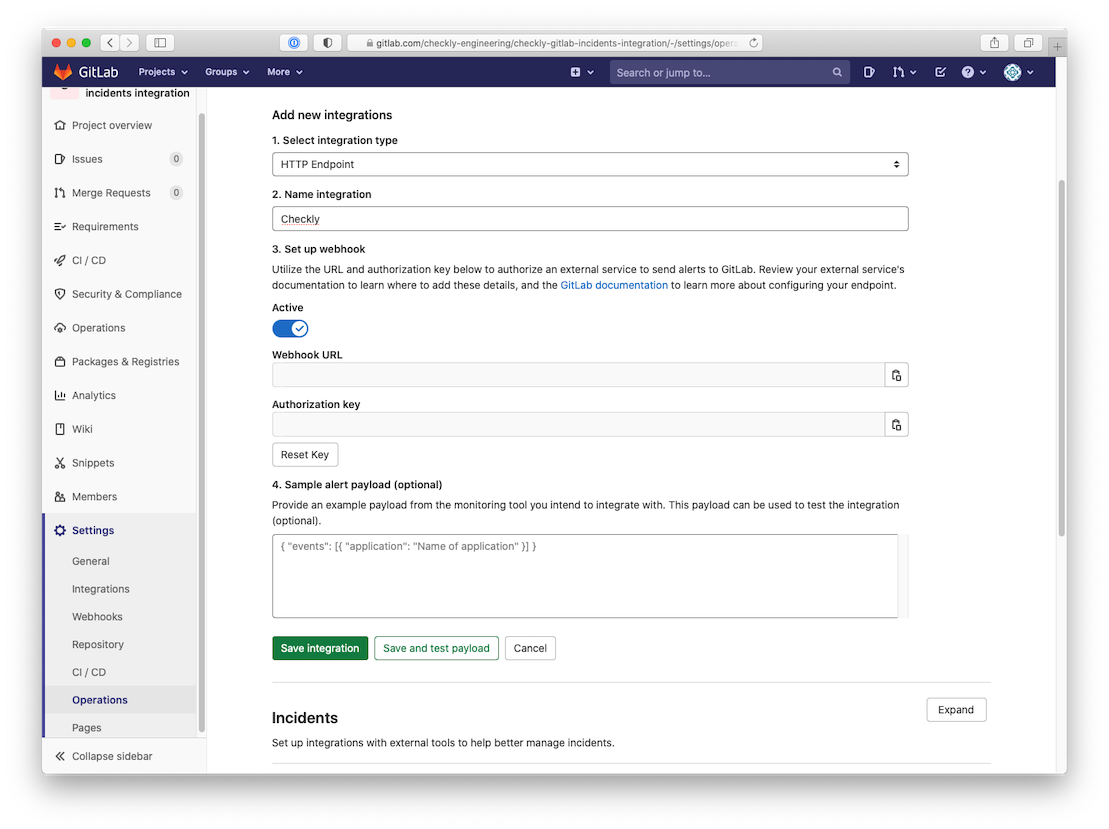Screen dimensions: 1109x829
Task: Open the To-Do list icon
Action: point(939,71)
